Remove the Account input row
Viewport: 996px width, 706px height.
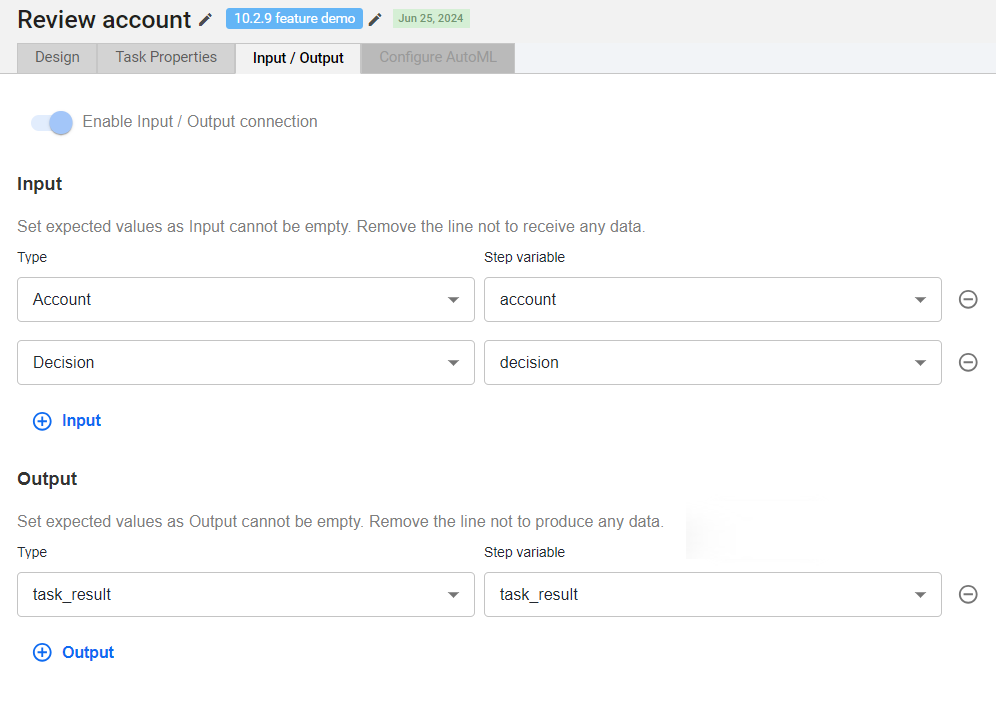pyautogui.click(x=967, y=299)
